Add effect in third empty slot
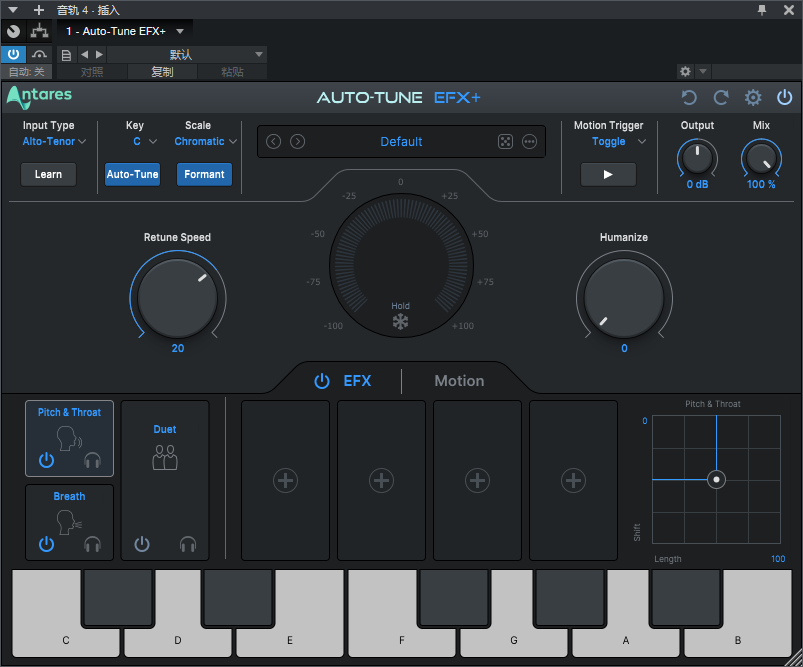 (x=477, y=481)
